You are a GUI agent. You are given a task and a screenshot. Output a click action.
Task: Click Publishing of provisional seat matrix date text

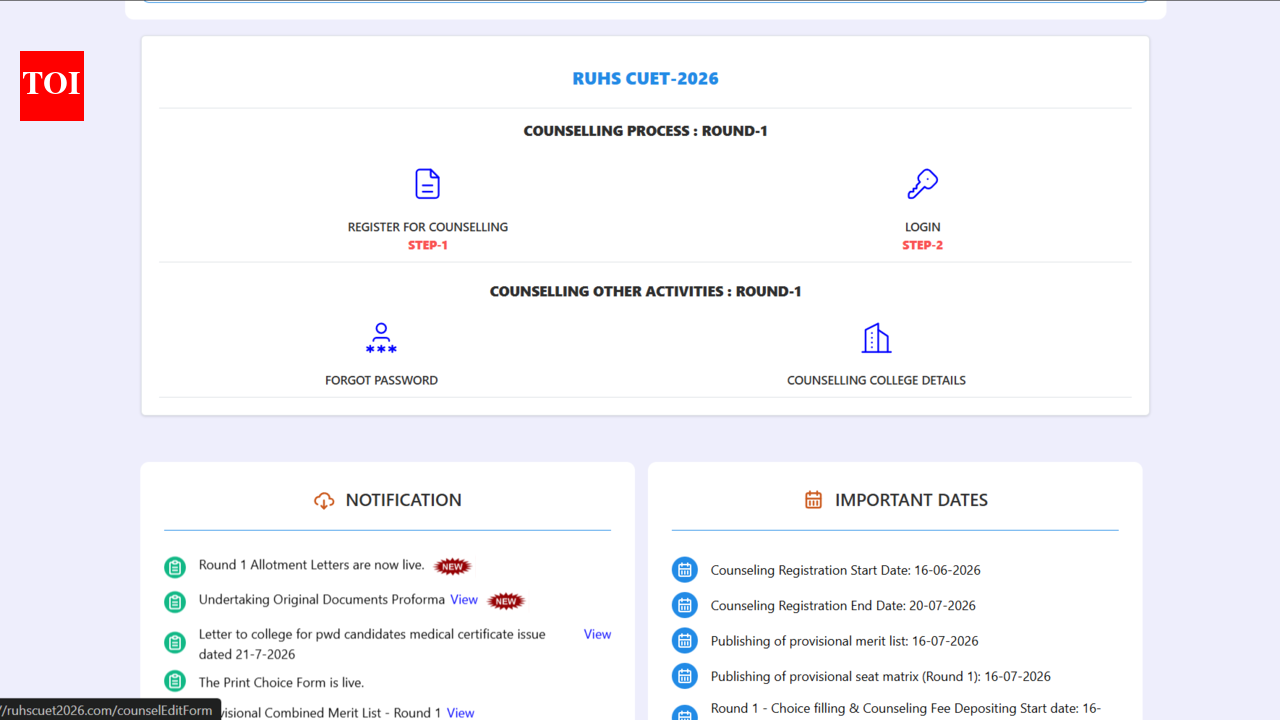pyautogui.click(x=881, y=676)
